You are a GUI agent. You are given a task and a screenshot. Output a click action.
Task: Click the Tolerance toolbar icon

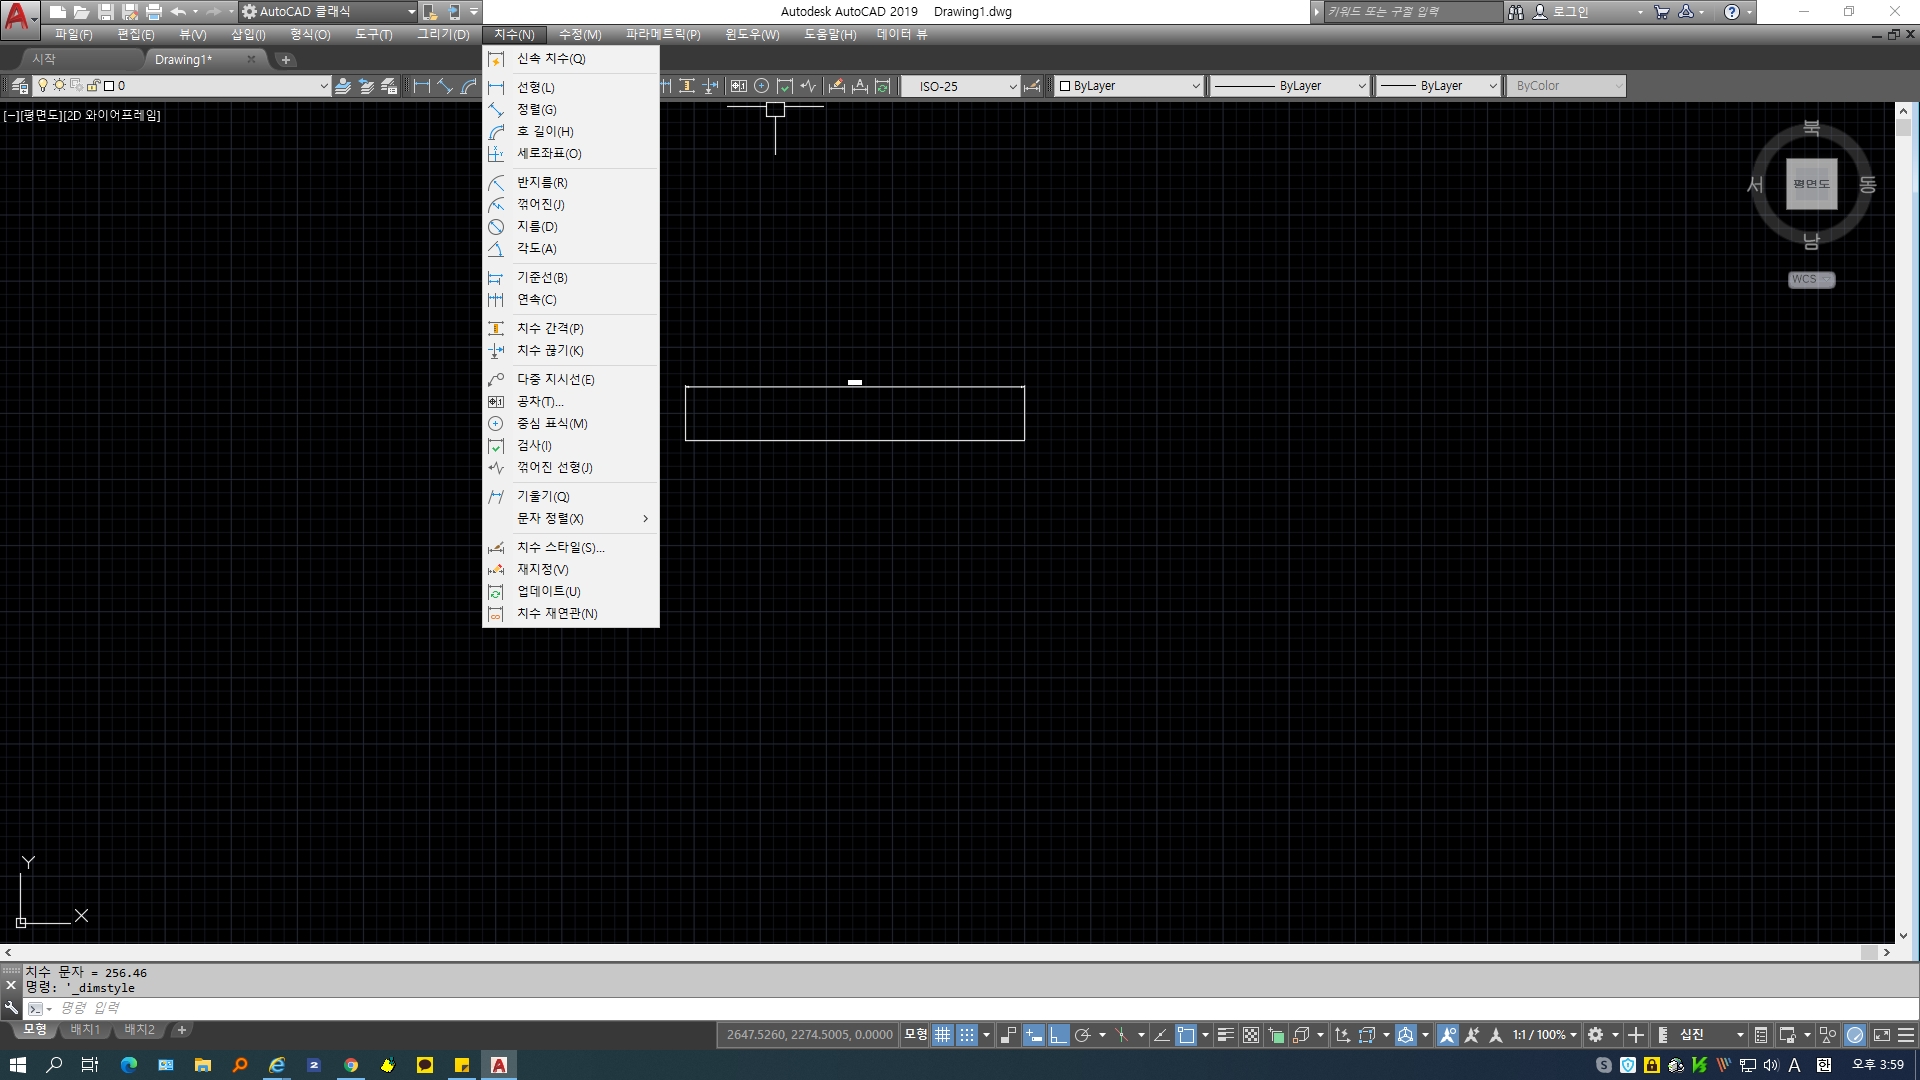click(x=739, y=86)
